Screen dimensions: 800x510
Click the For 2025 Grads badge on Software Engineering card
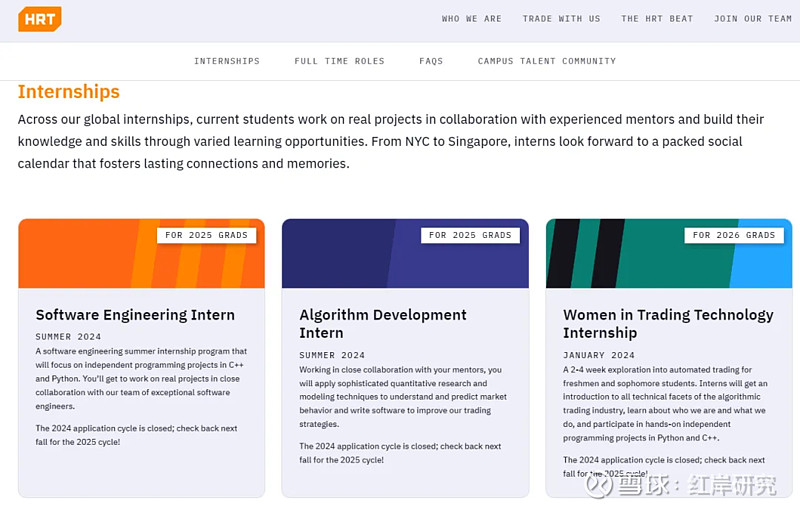pyautogui.click(x=206, y=235)
